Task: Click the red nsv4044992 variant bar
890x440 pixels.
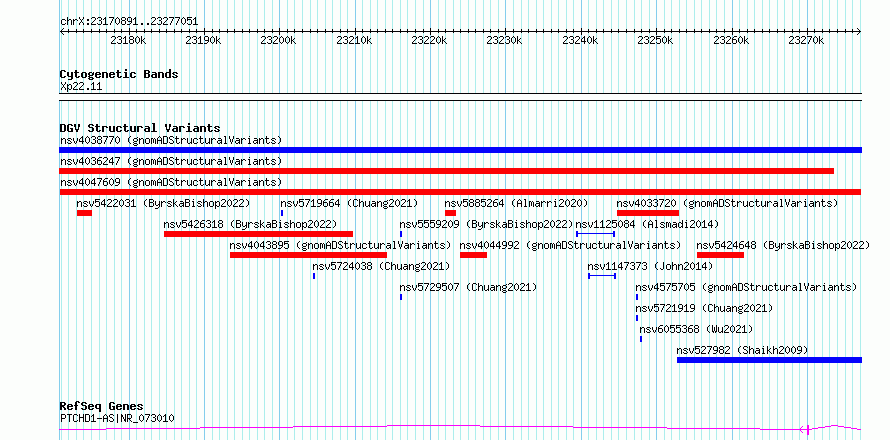Action: [x=473, y=255]
